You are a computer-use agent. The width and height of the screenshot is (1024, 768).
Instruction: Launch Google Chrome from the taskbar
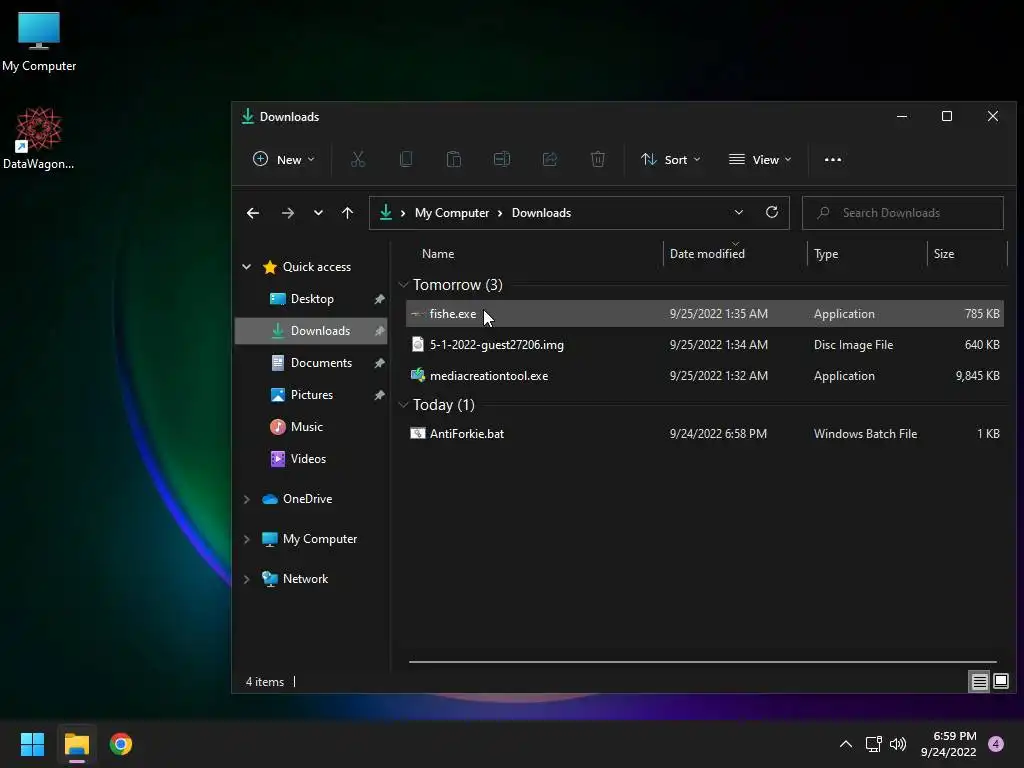click(121, 744)
